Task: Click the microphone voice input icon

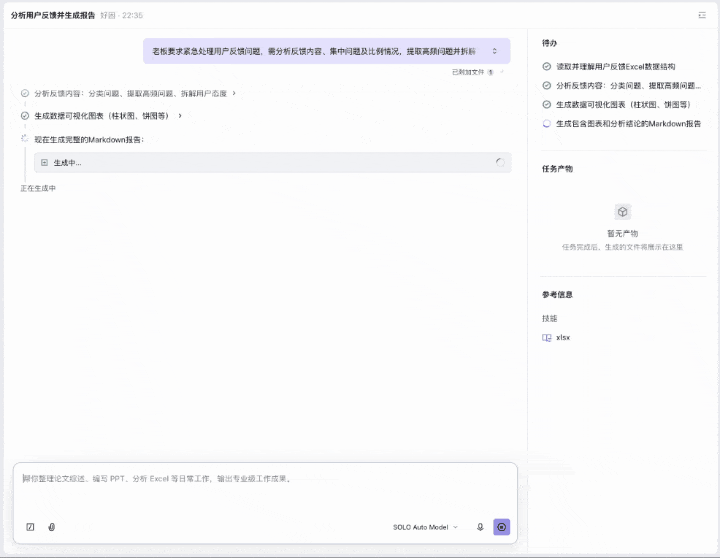Action: pos(480,527)
